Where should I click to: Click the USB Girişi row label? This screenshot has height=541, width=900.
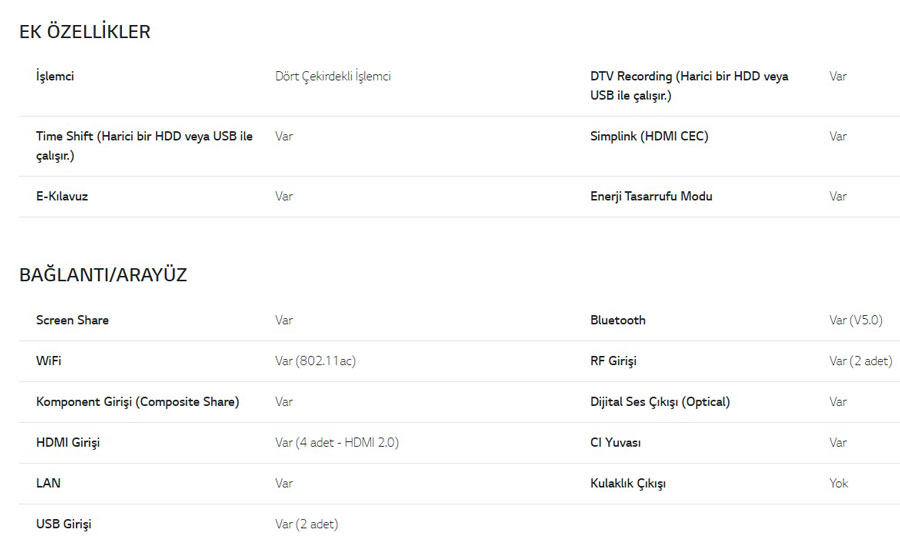pyautogui.click(x=64, y=524)
